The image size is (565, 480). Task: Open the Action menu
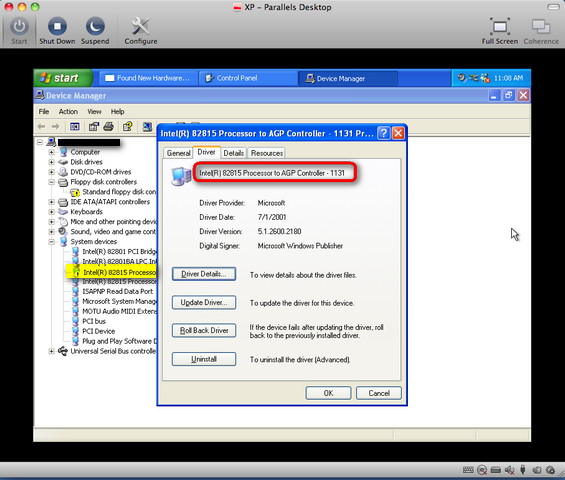pos(68,112)
